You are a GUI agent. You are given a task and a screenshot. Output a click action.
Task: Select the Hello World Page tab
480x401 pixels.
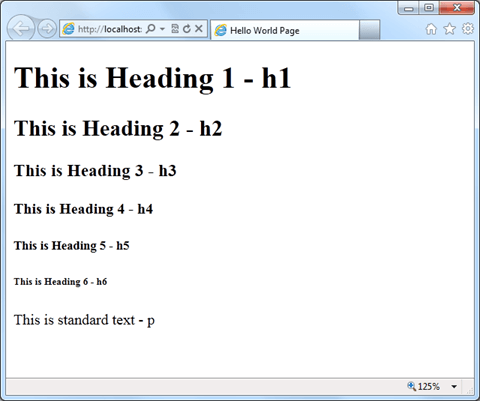(x=285, y=30)
